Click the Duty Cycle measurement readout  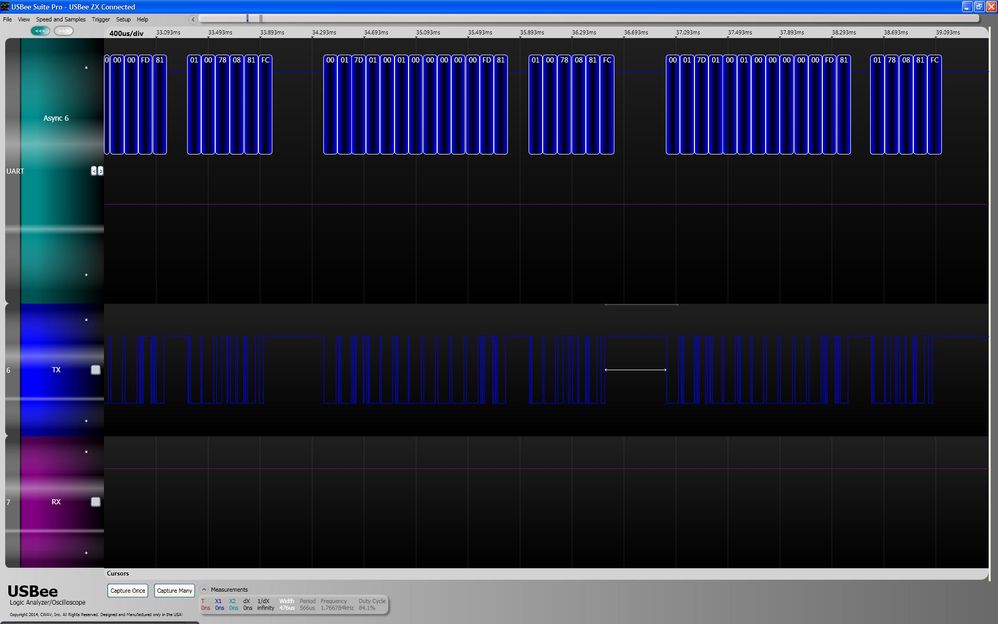pos(372,604)
